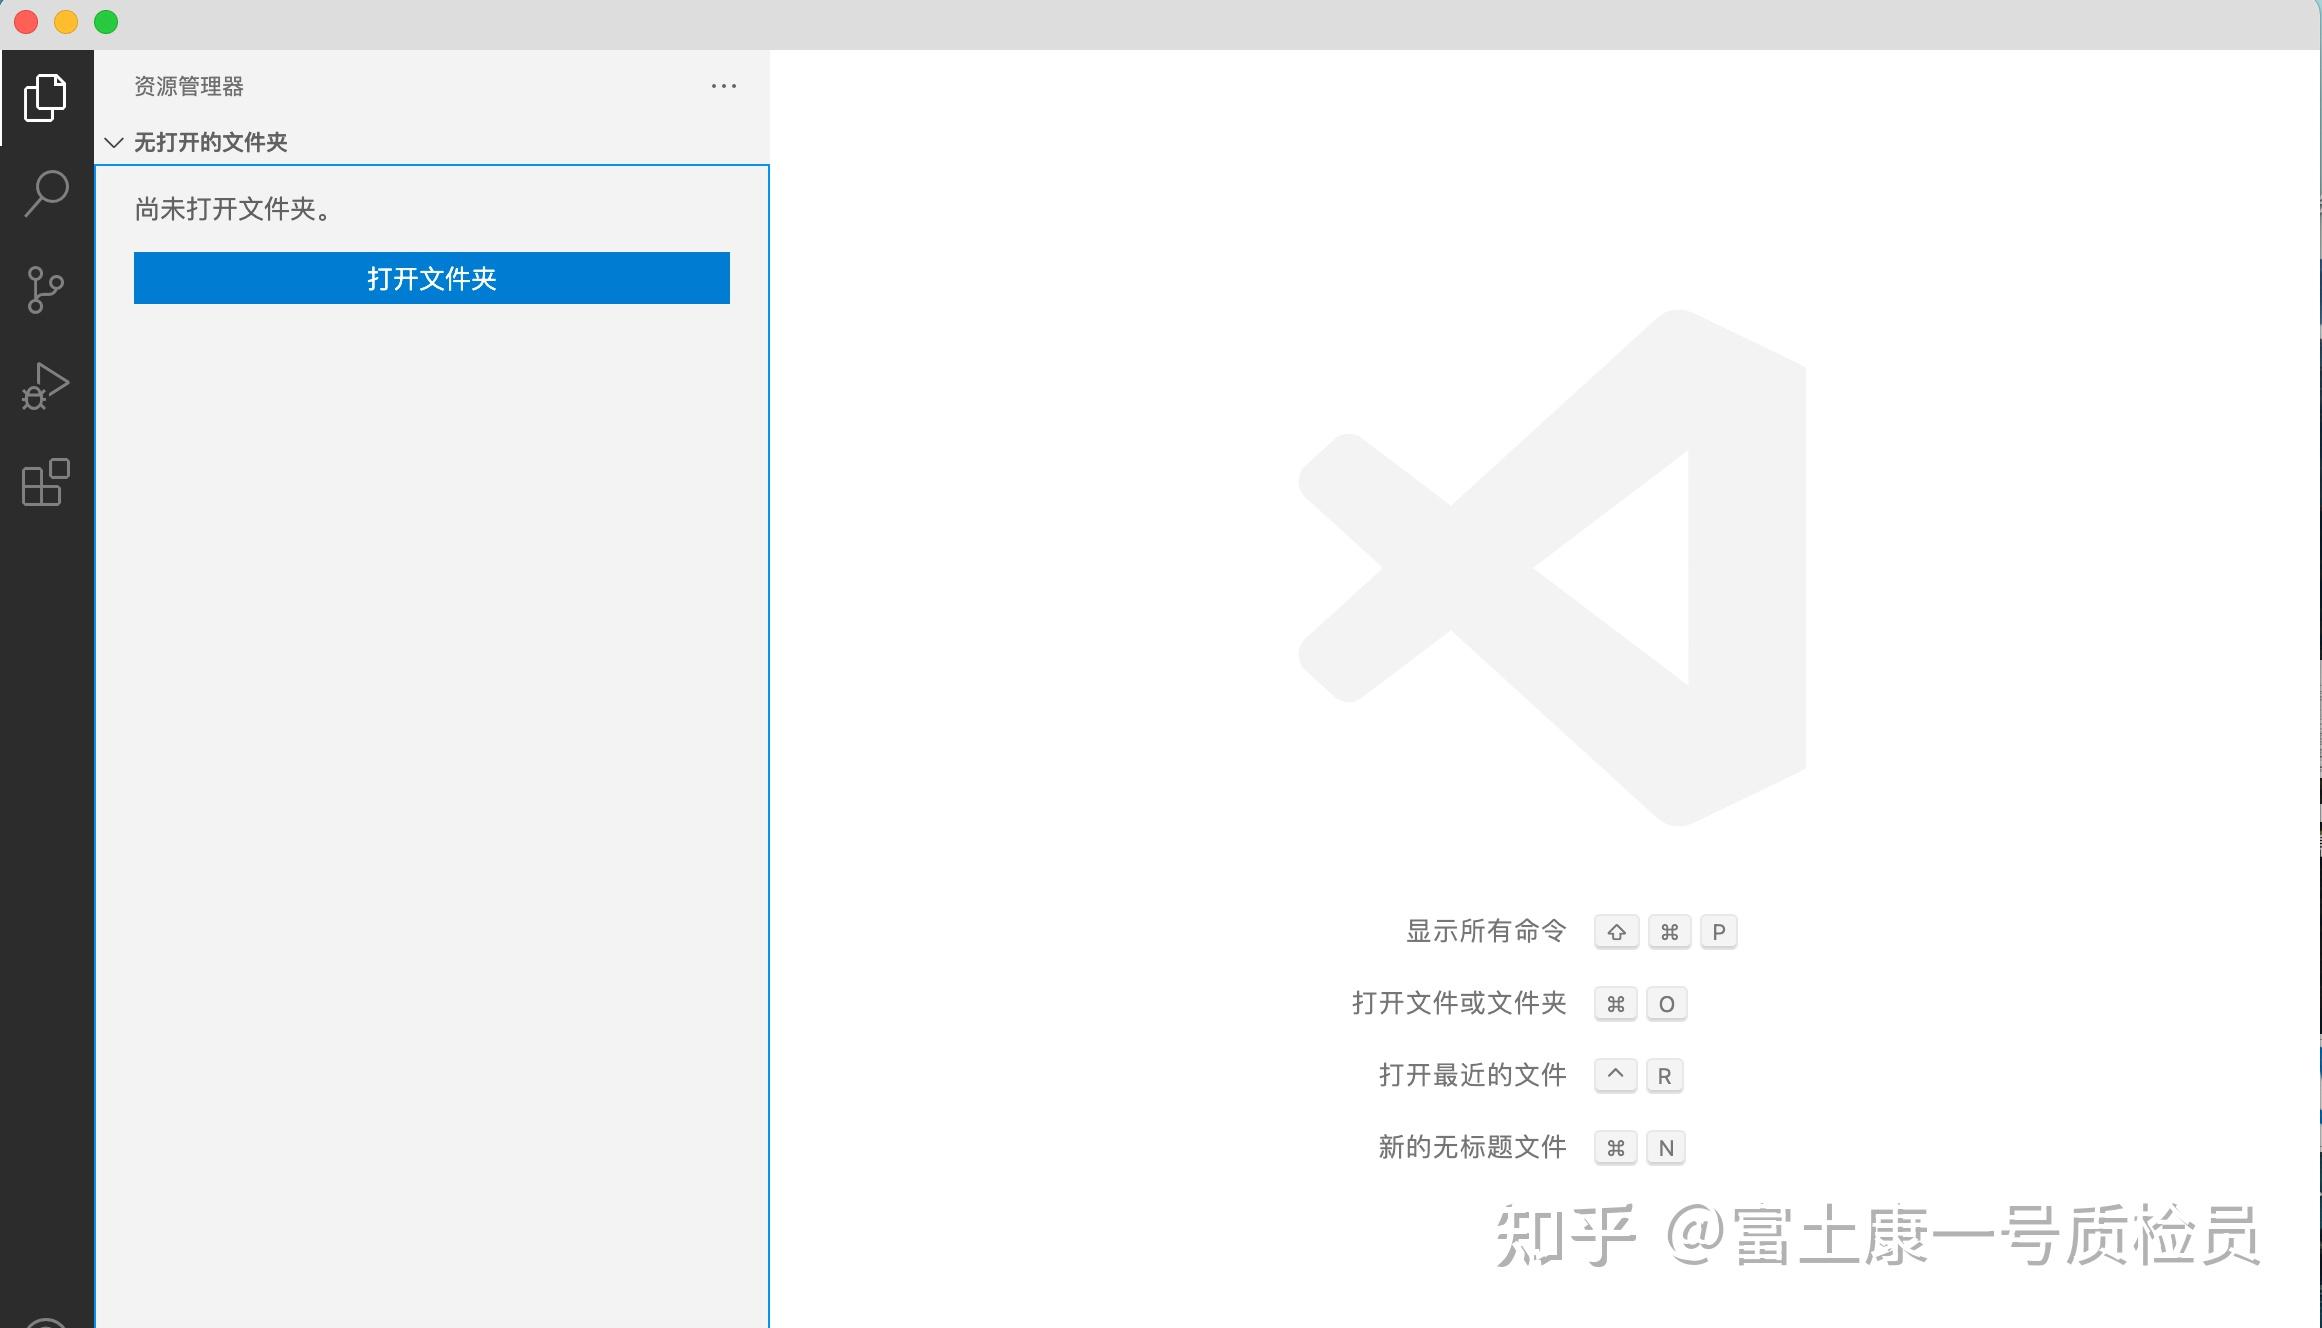This screenshot has width=2322, height=1328.
Task: Open the 资源管理器 more actions (...) menu
Action: click(724, 86)
